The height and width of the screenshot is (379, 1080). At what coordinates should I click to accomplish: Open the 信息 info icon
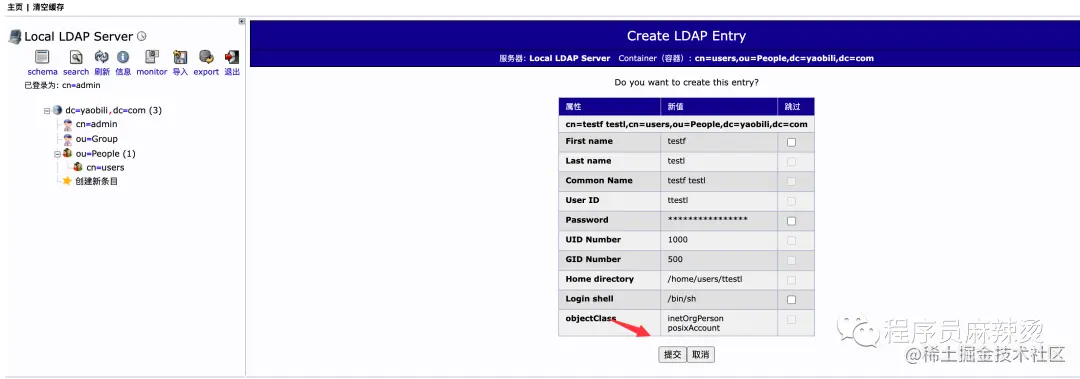tap(123, 57)
